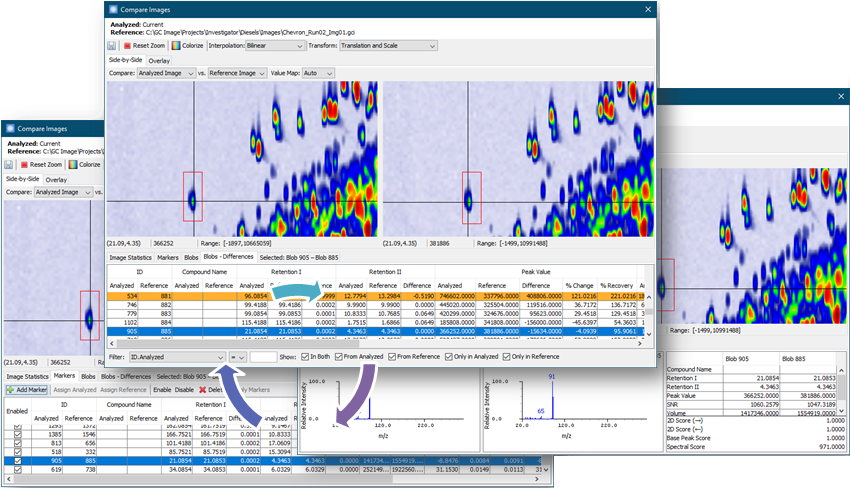Open the Filter ID.Analyzed dropdown
The width and height of the screenshot is (850, 488).
point(177,356)
